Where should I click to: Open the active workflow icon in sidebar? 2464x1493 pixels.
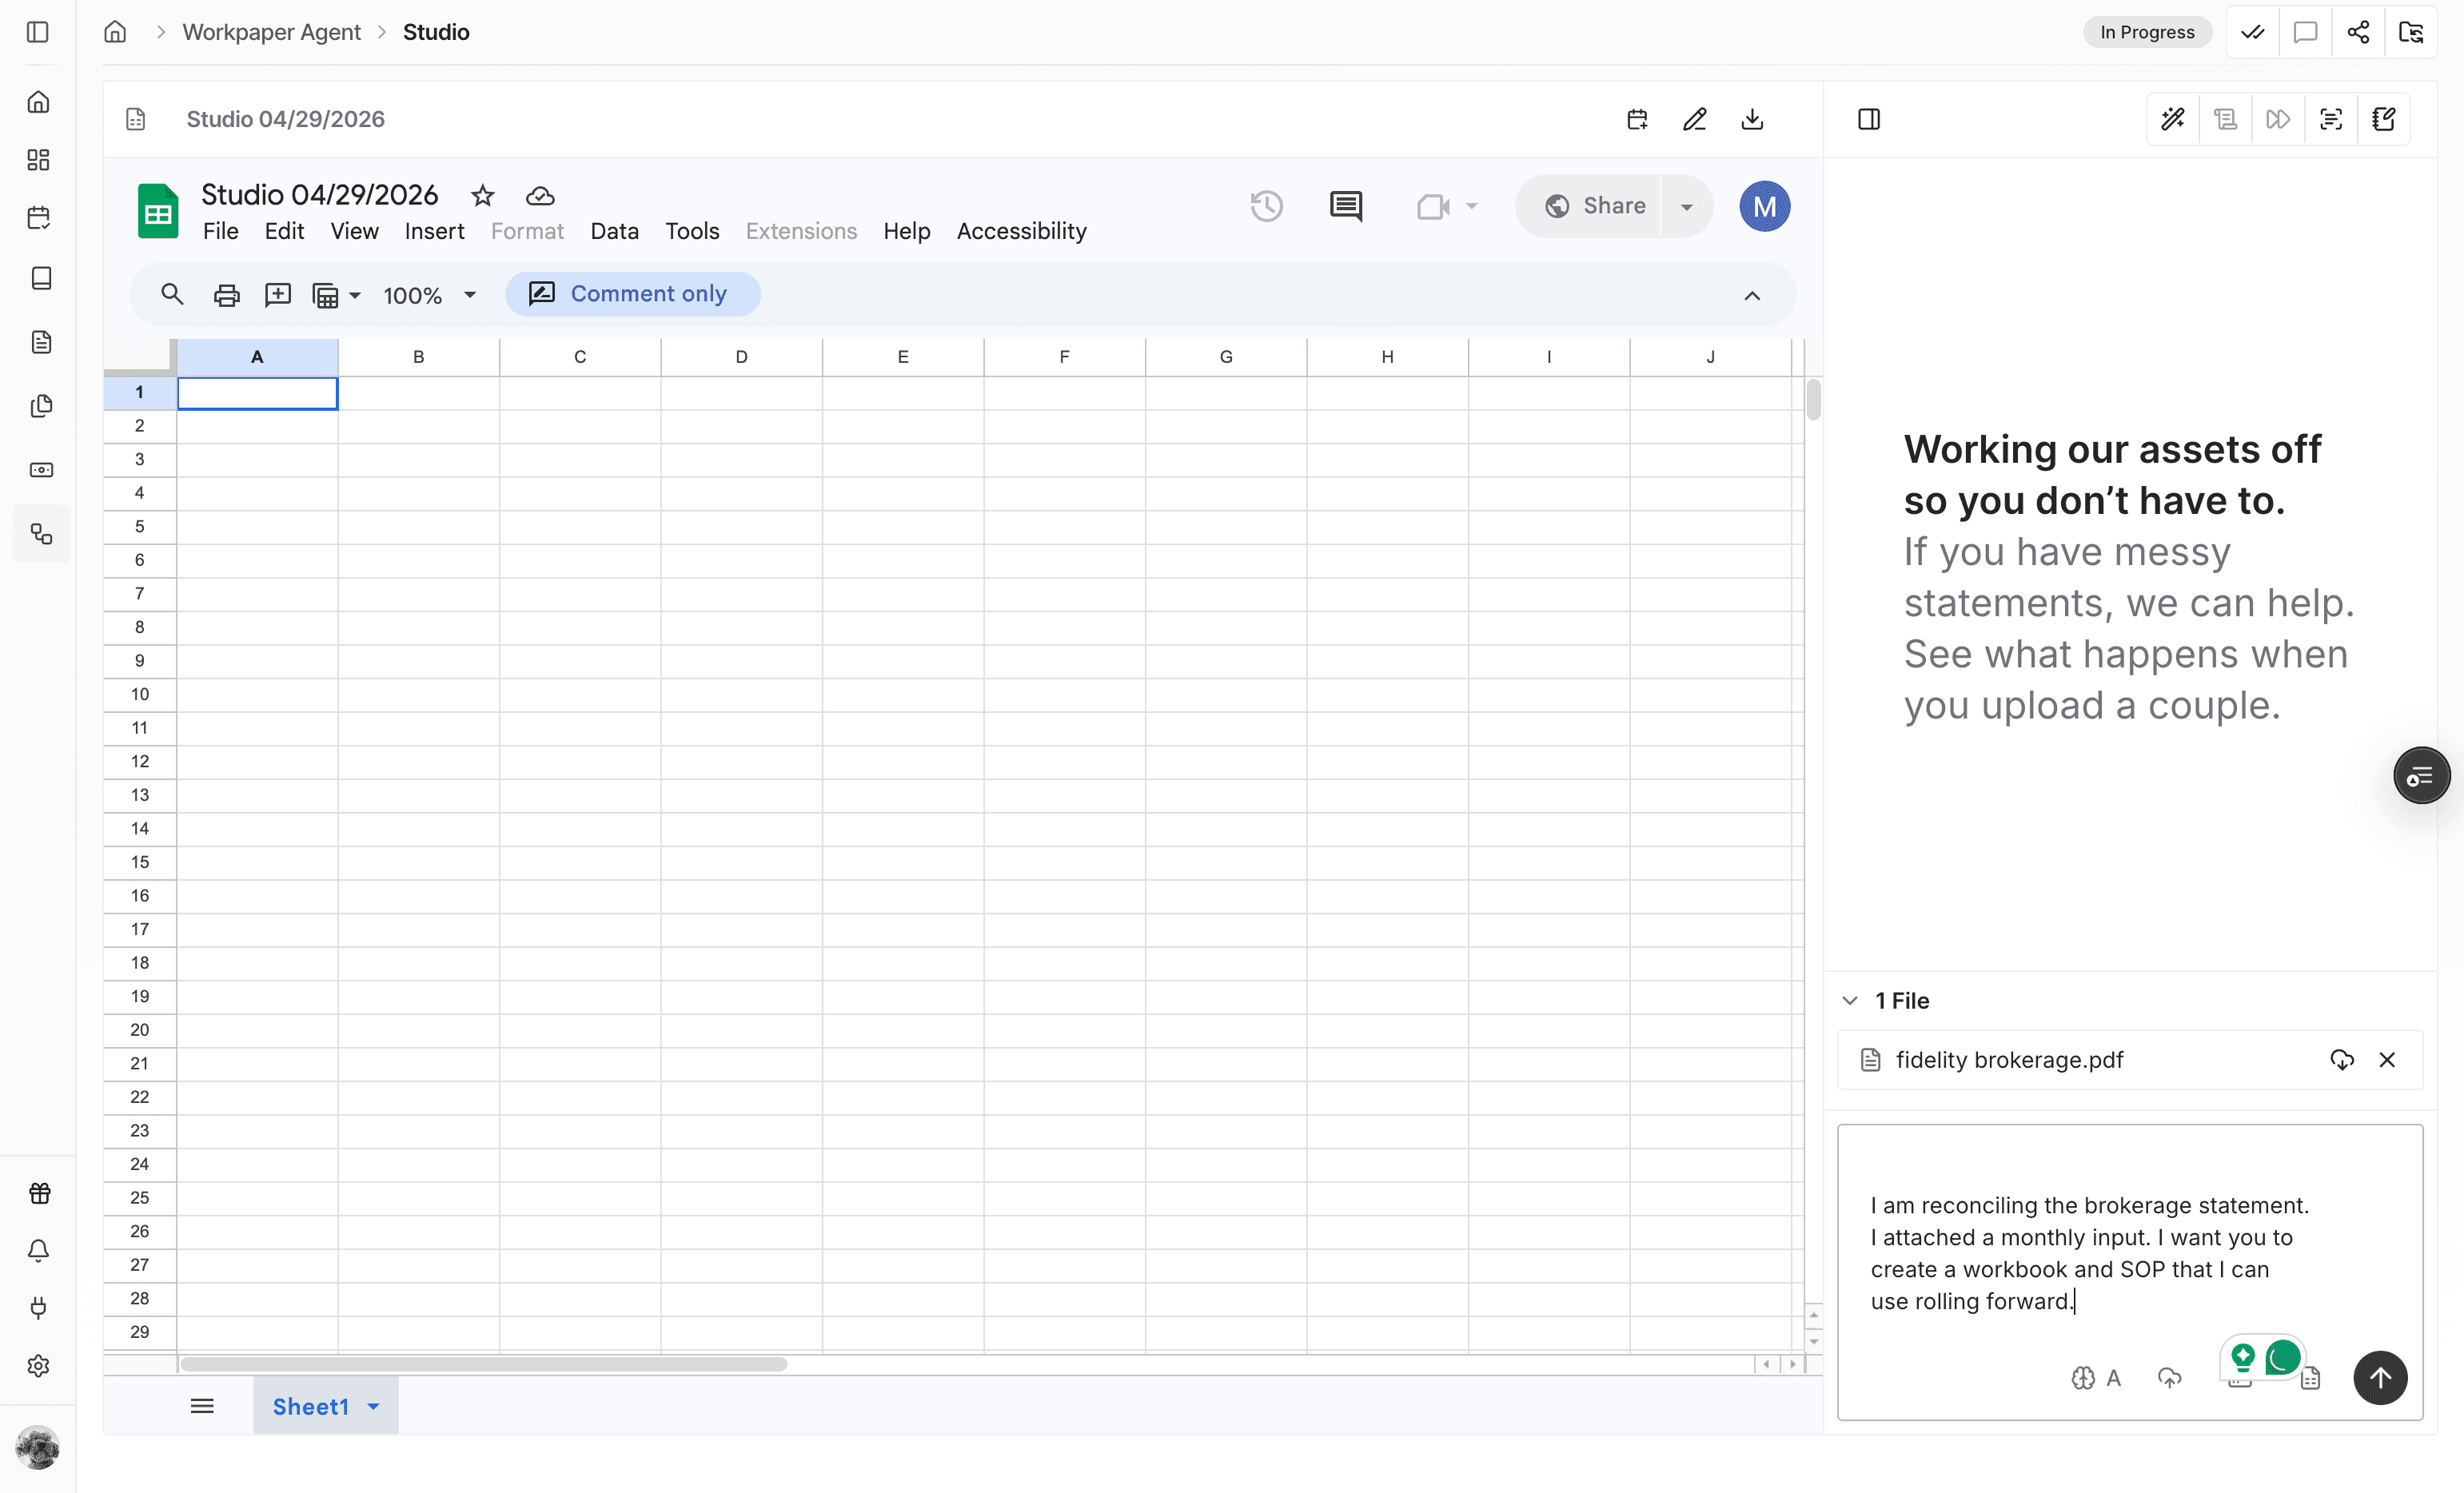point(41,534)
